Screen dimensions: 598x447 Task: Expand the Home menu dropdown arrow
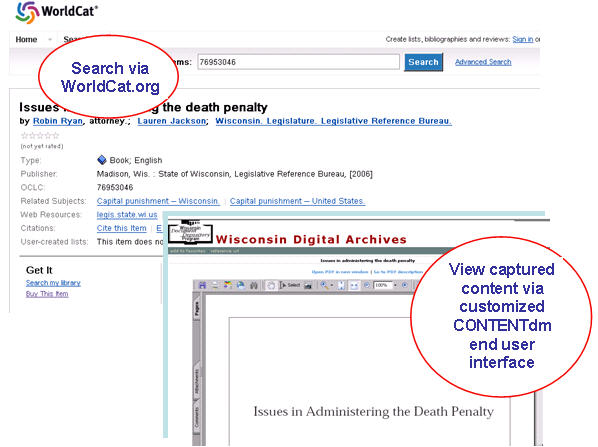click(x=50, y=39)
